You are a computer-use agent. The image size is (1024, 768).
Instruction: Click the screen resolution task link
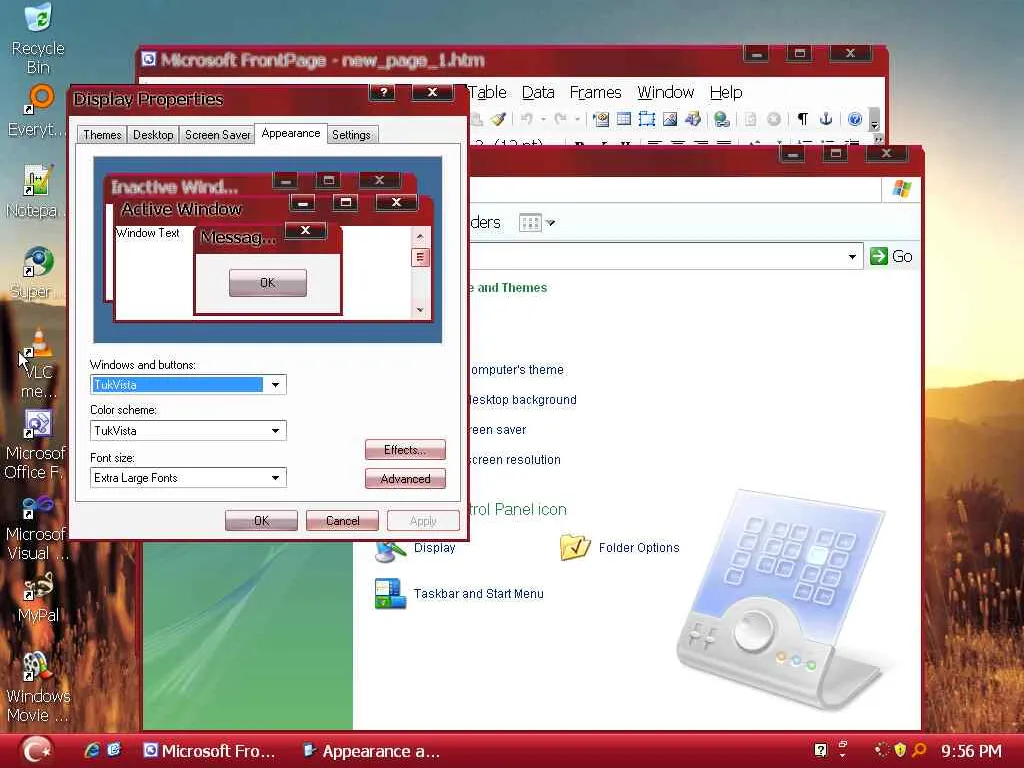point(515,460)
